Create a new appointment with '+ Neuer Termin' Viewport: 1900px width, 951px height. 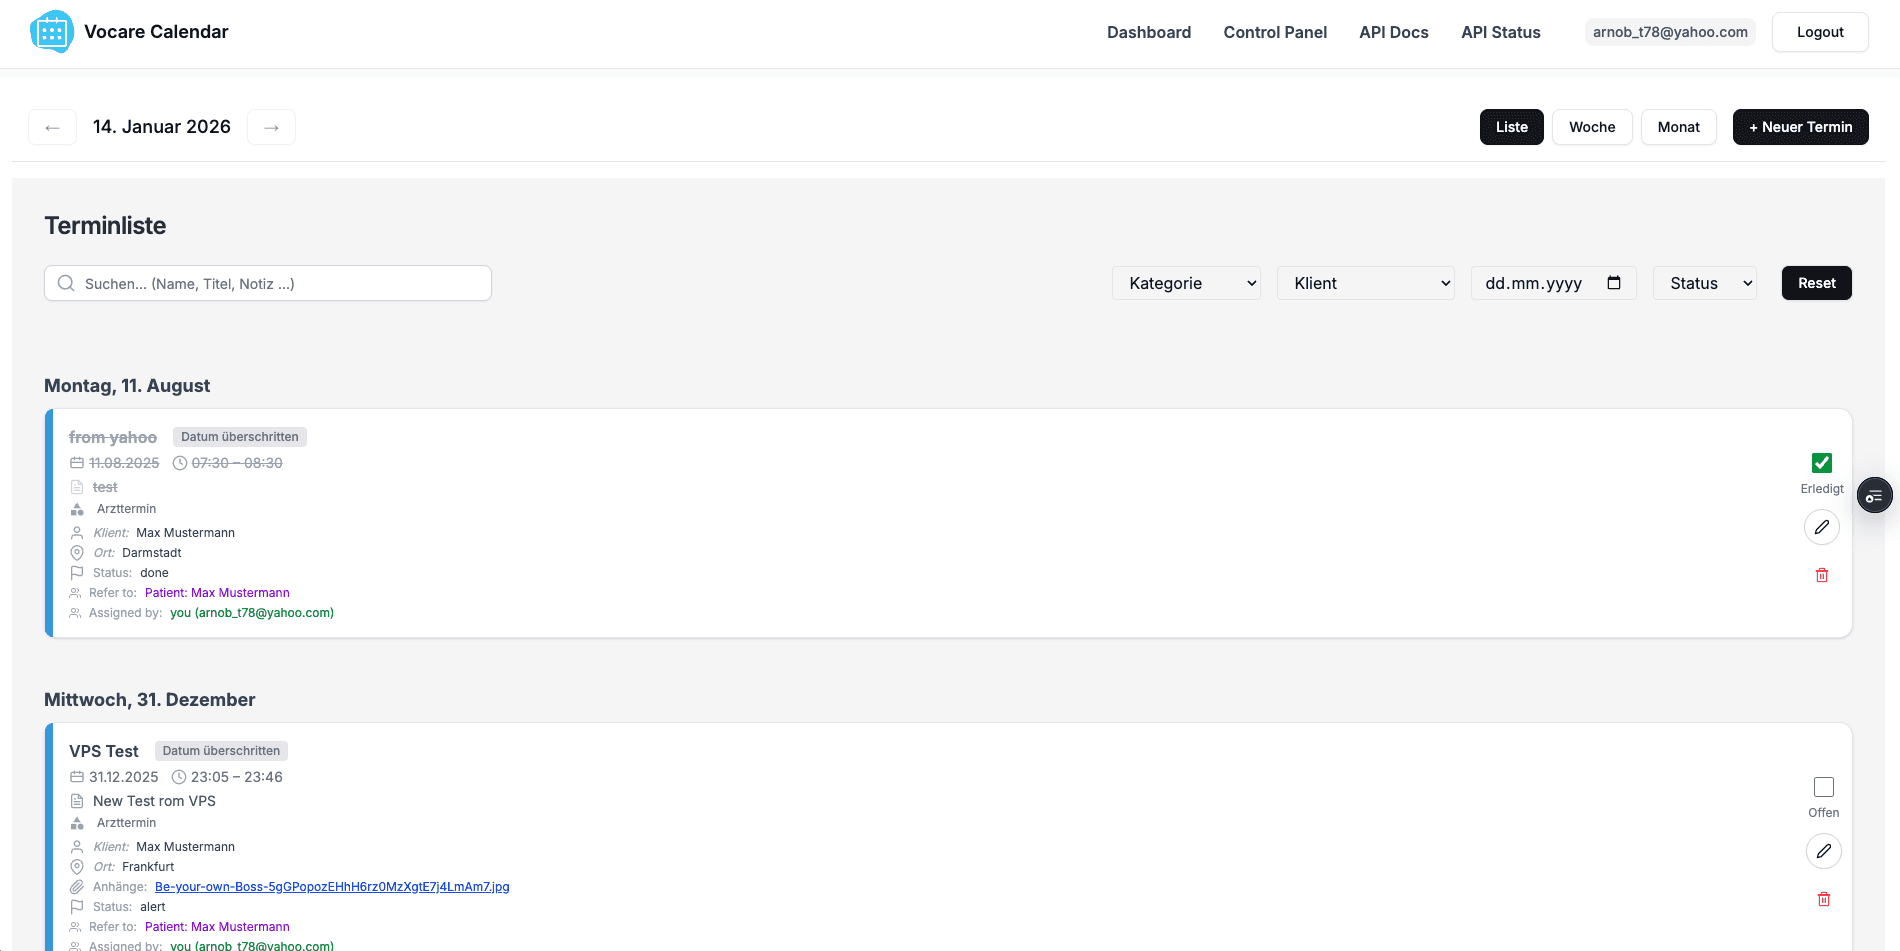[x=1800, y=127]
